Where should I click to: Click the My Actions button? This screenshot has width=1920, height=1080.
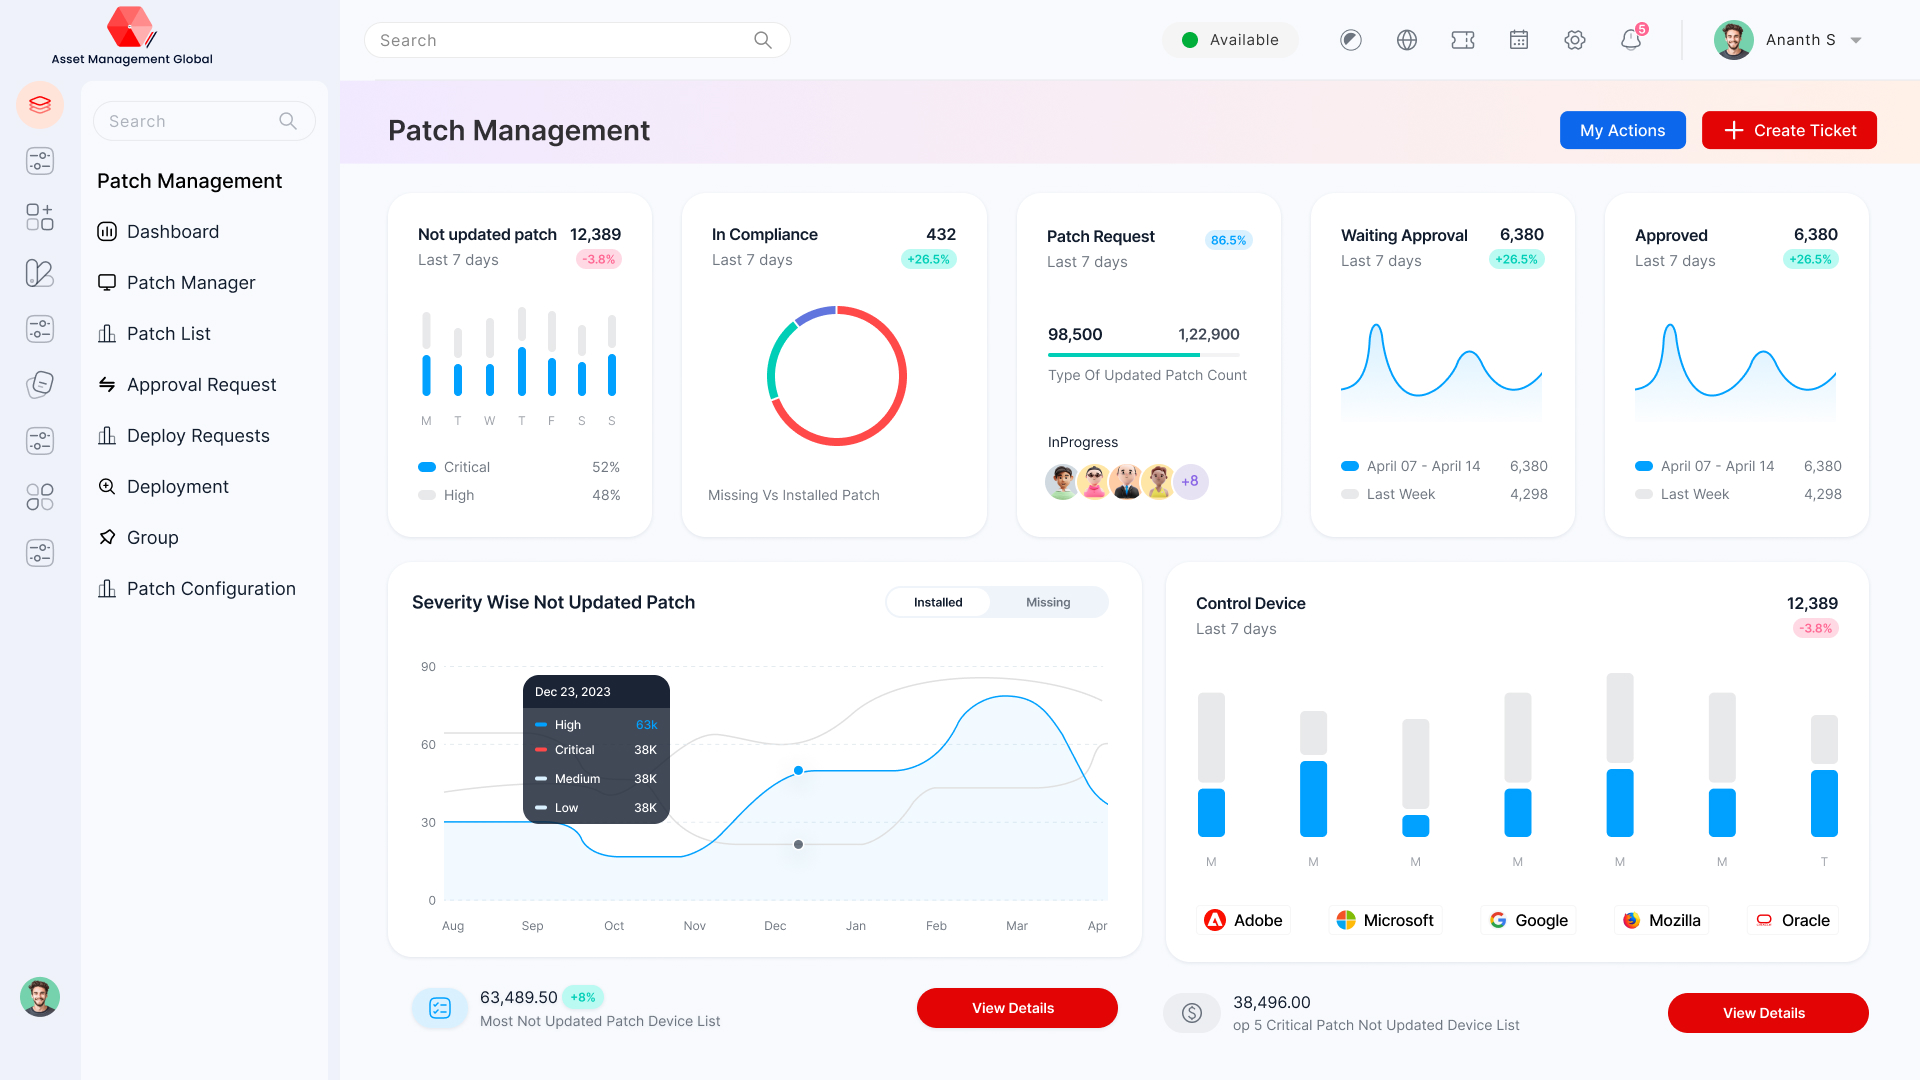pyautogui.click(x=1622, y=130)
